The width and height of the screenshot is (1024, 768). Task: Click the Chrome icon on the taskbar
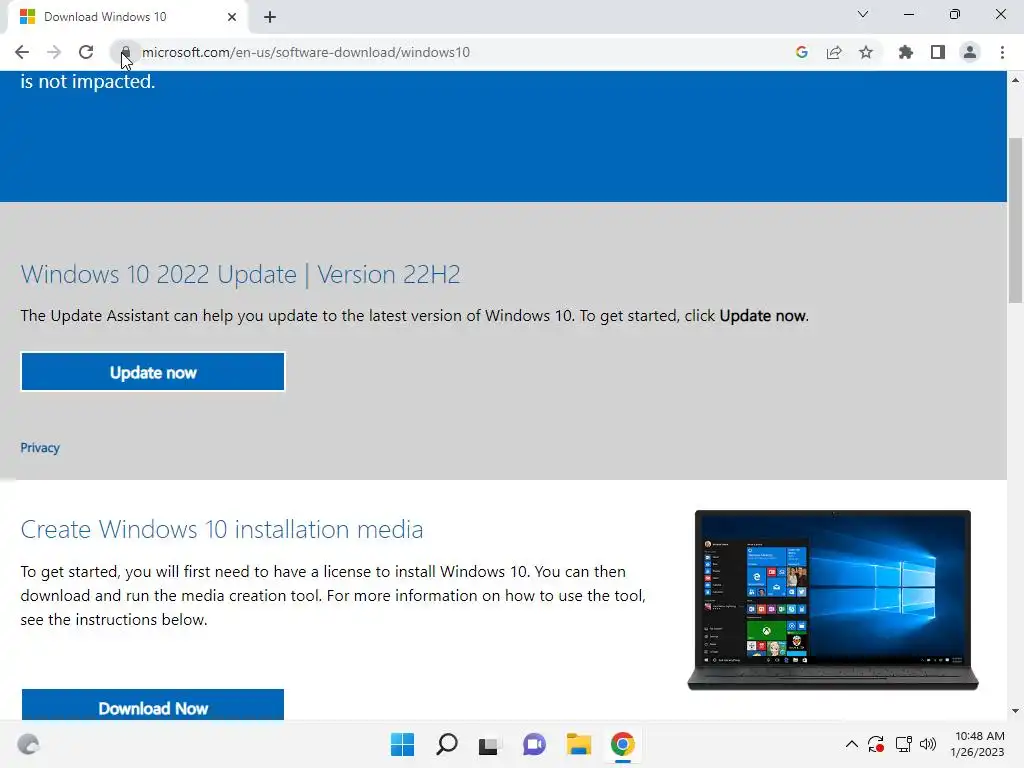pos(623,744)
